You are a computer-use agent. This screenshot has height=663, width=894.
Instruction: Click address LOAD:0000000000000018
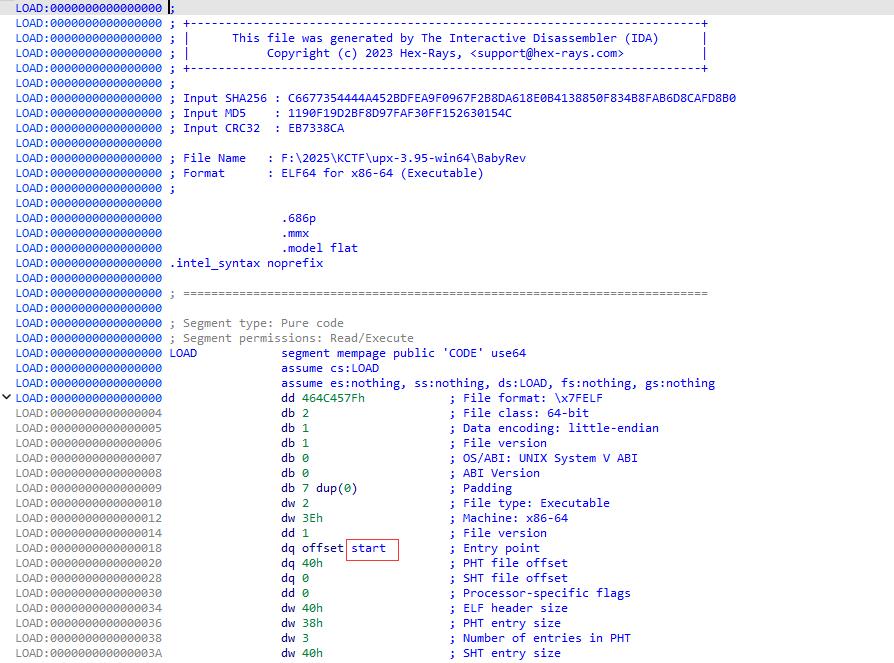pyautogui.click(x=88, y=548)
